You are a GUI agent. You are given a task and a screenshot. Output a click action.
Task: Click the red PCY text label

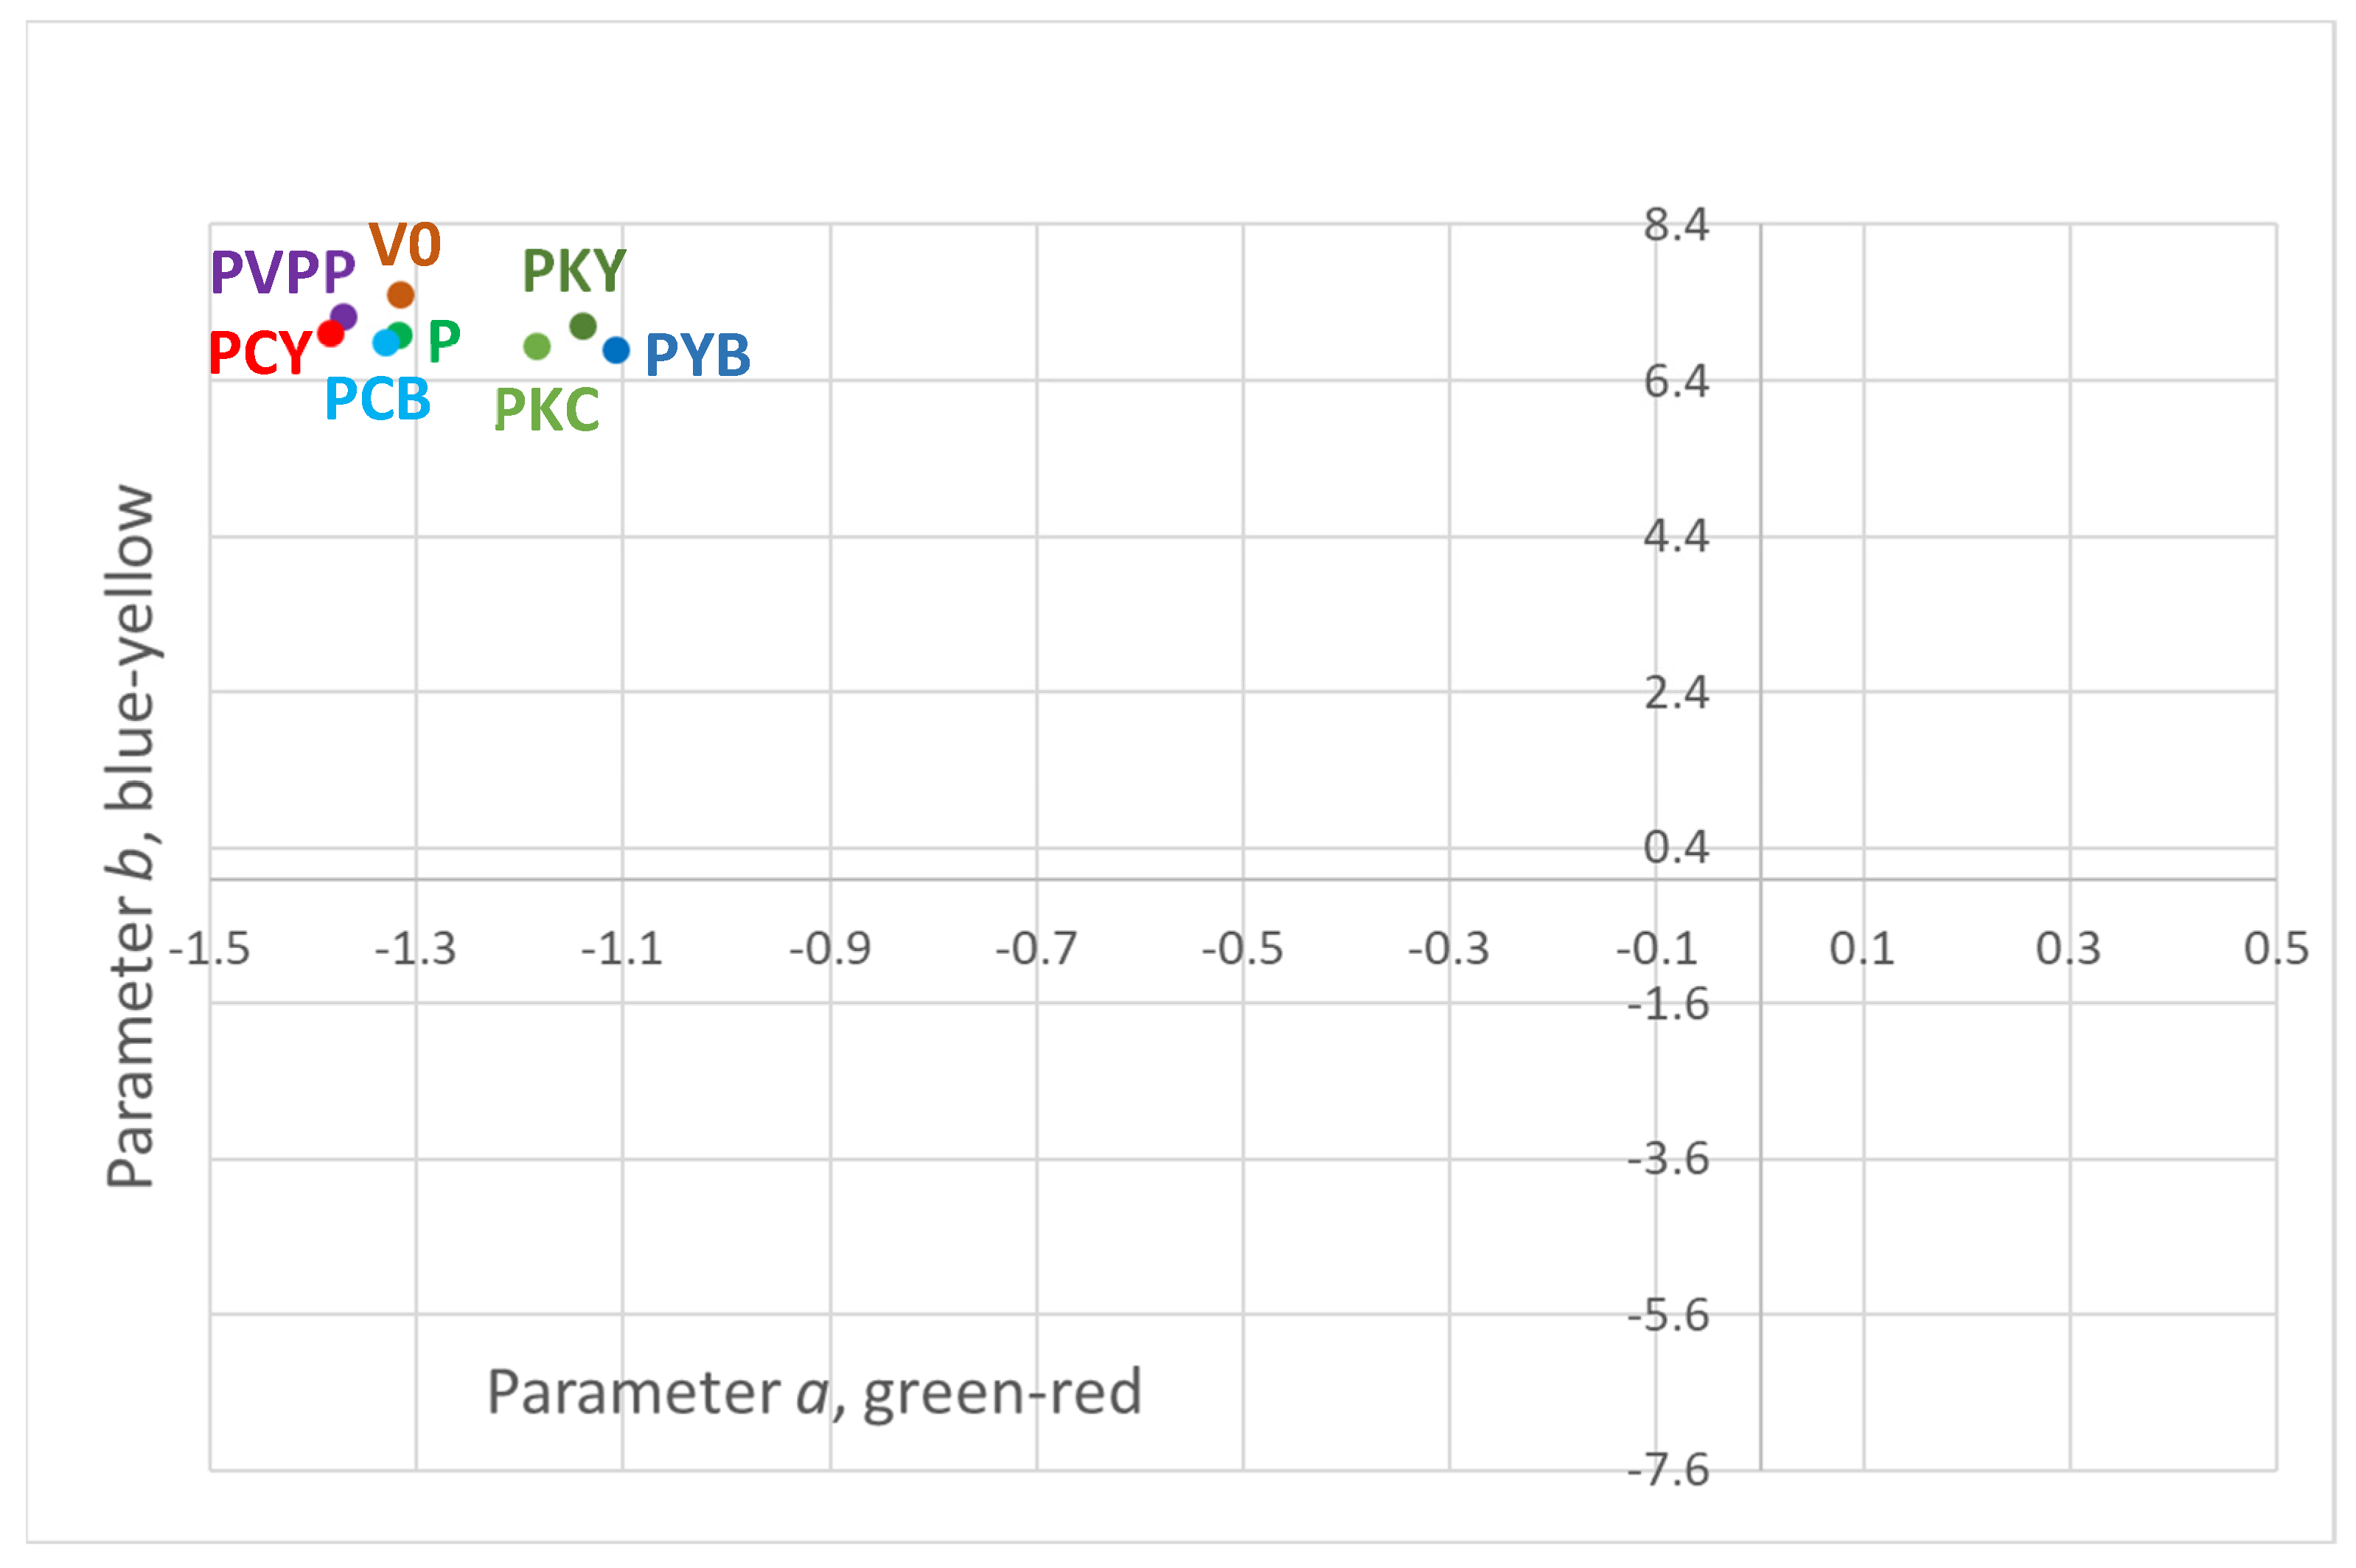tap(260, 354)
